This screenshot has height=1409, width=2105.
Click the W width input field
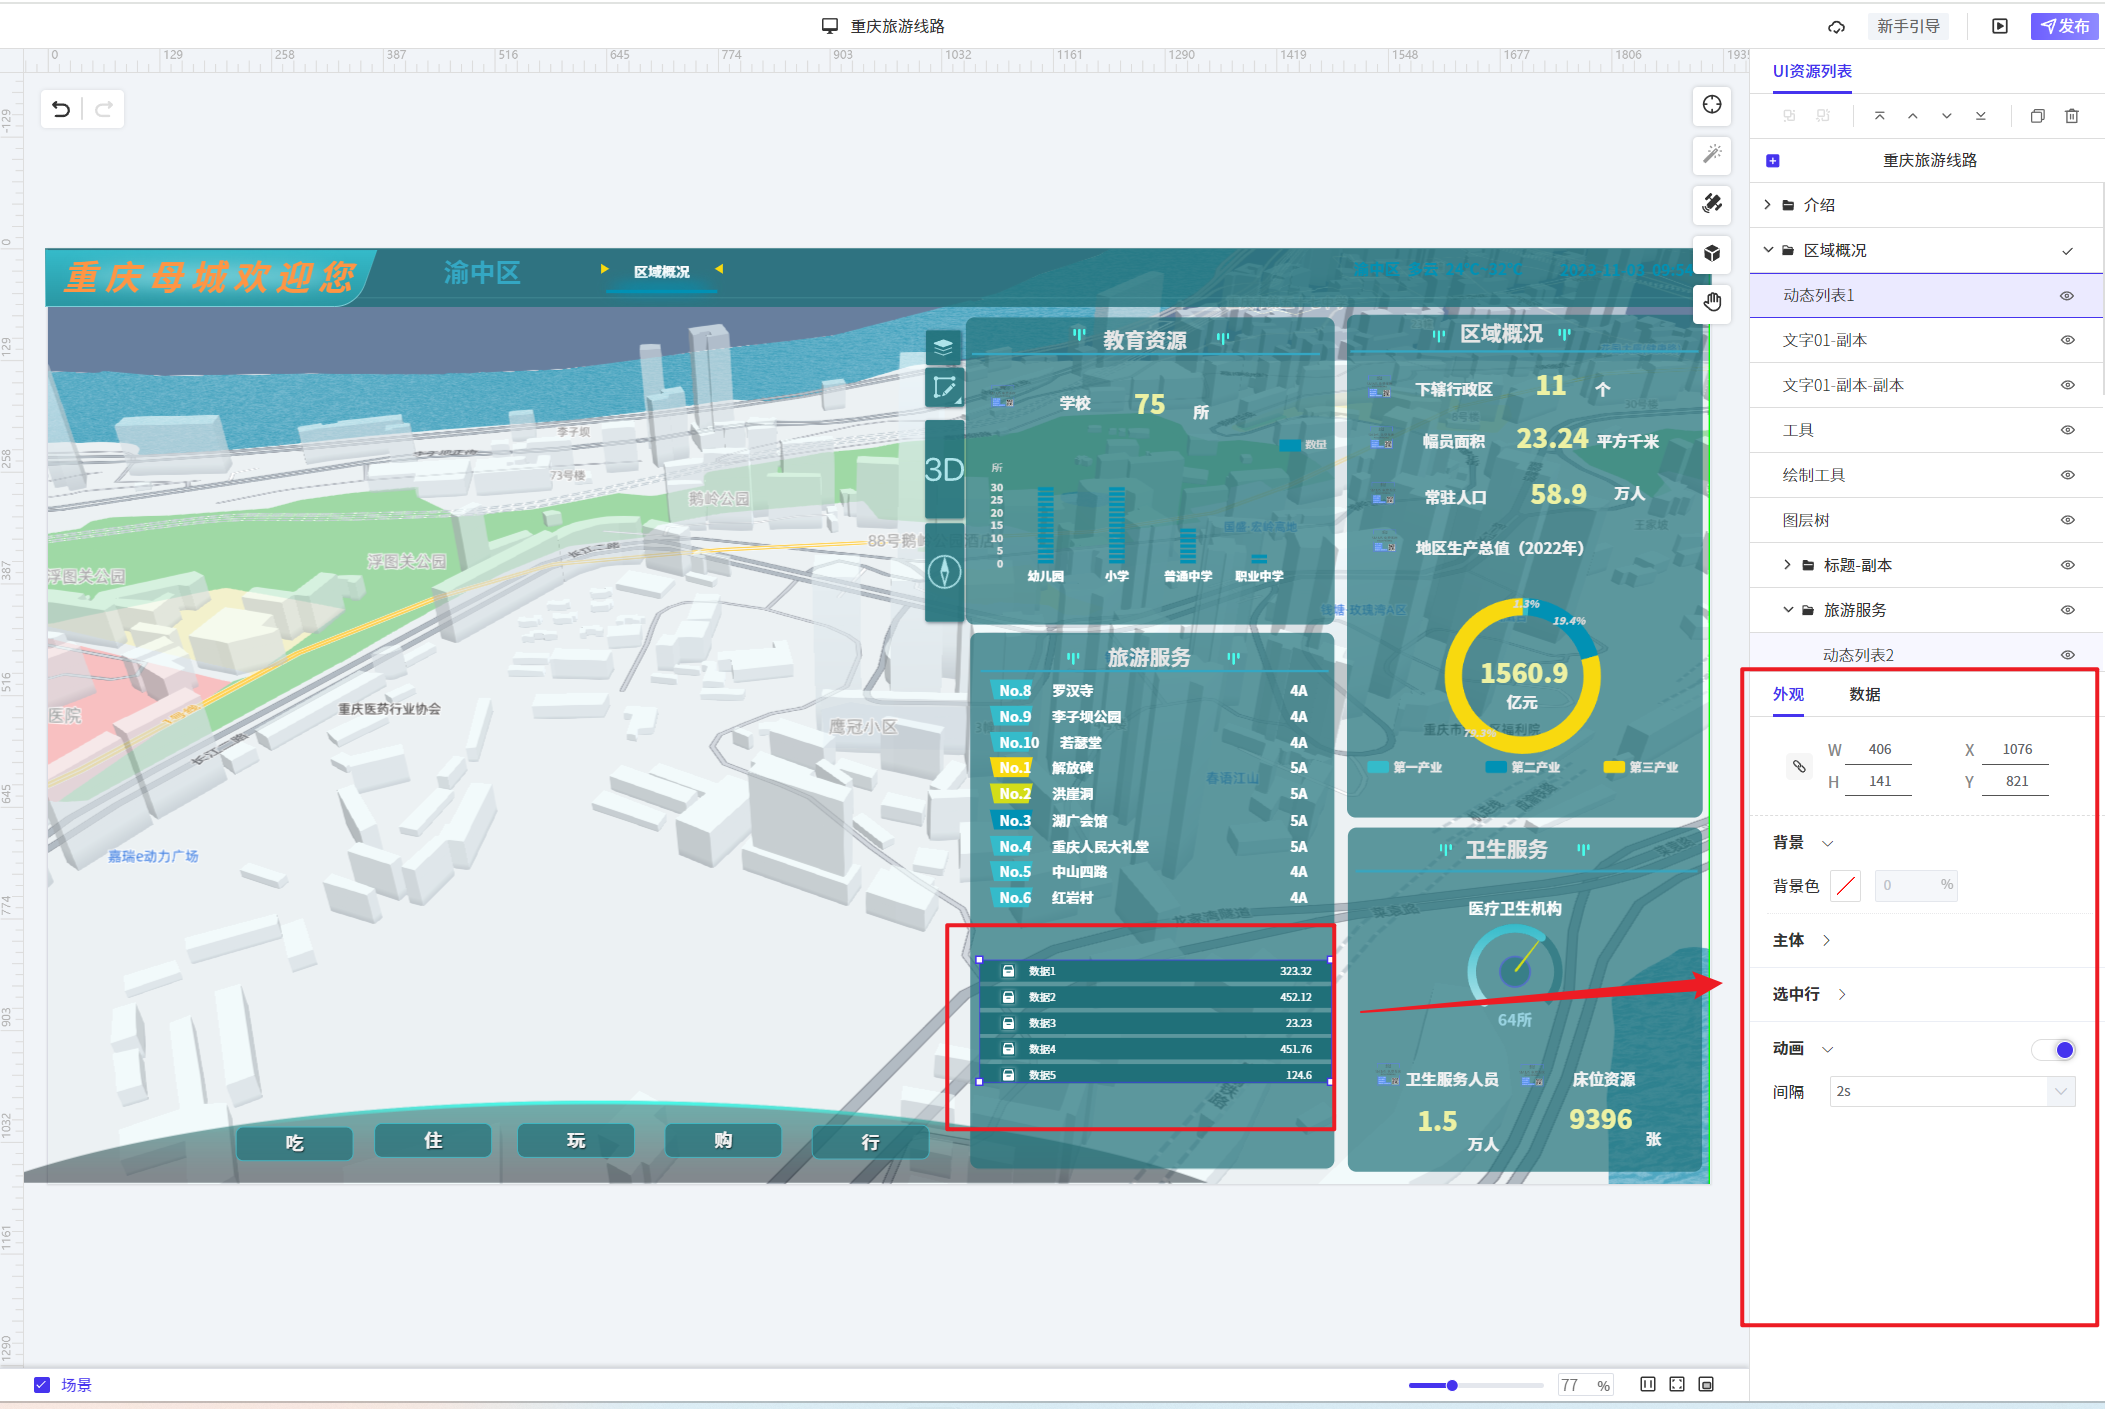pyautogui.click(x=1879, y=750)
